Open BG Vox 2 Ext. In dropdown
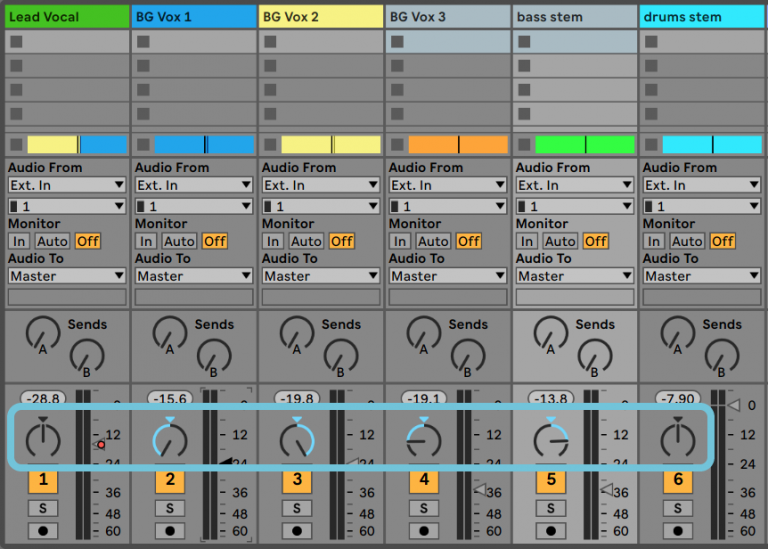Viewport: 768px width, 549px height. pyautogui.click(x=321, y=185)
